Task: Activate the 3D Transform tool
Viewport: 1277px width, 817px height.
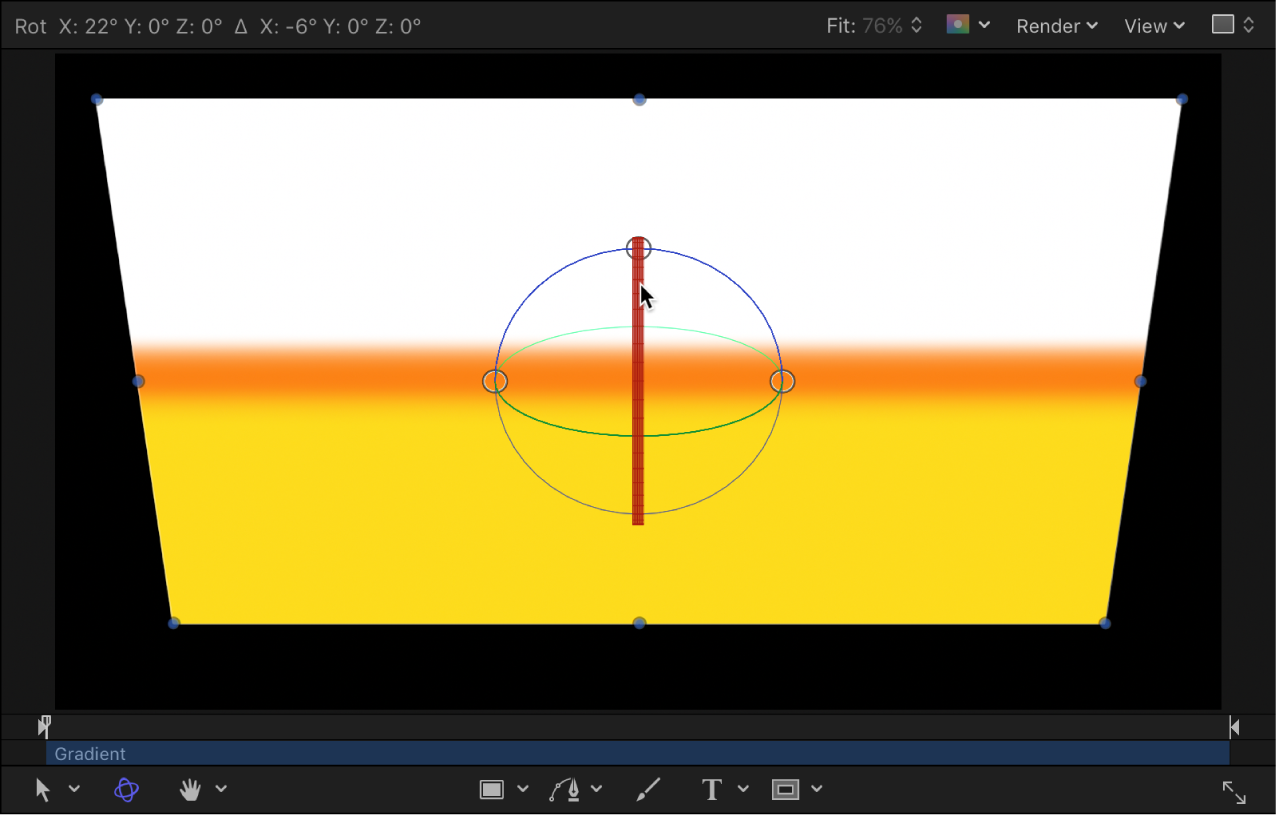Action: [x=126, y=789]
